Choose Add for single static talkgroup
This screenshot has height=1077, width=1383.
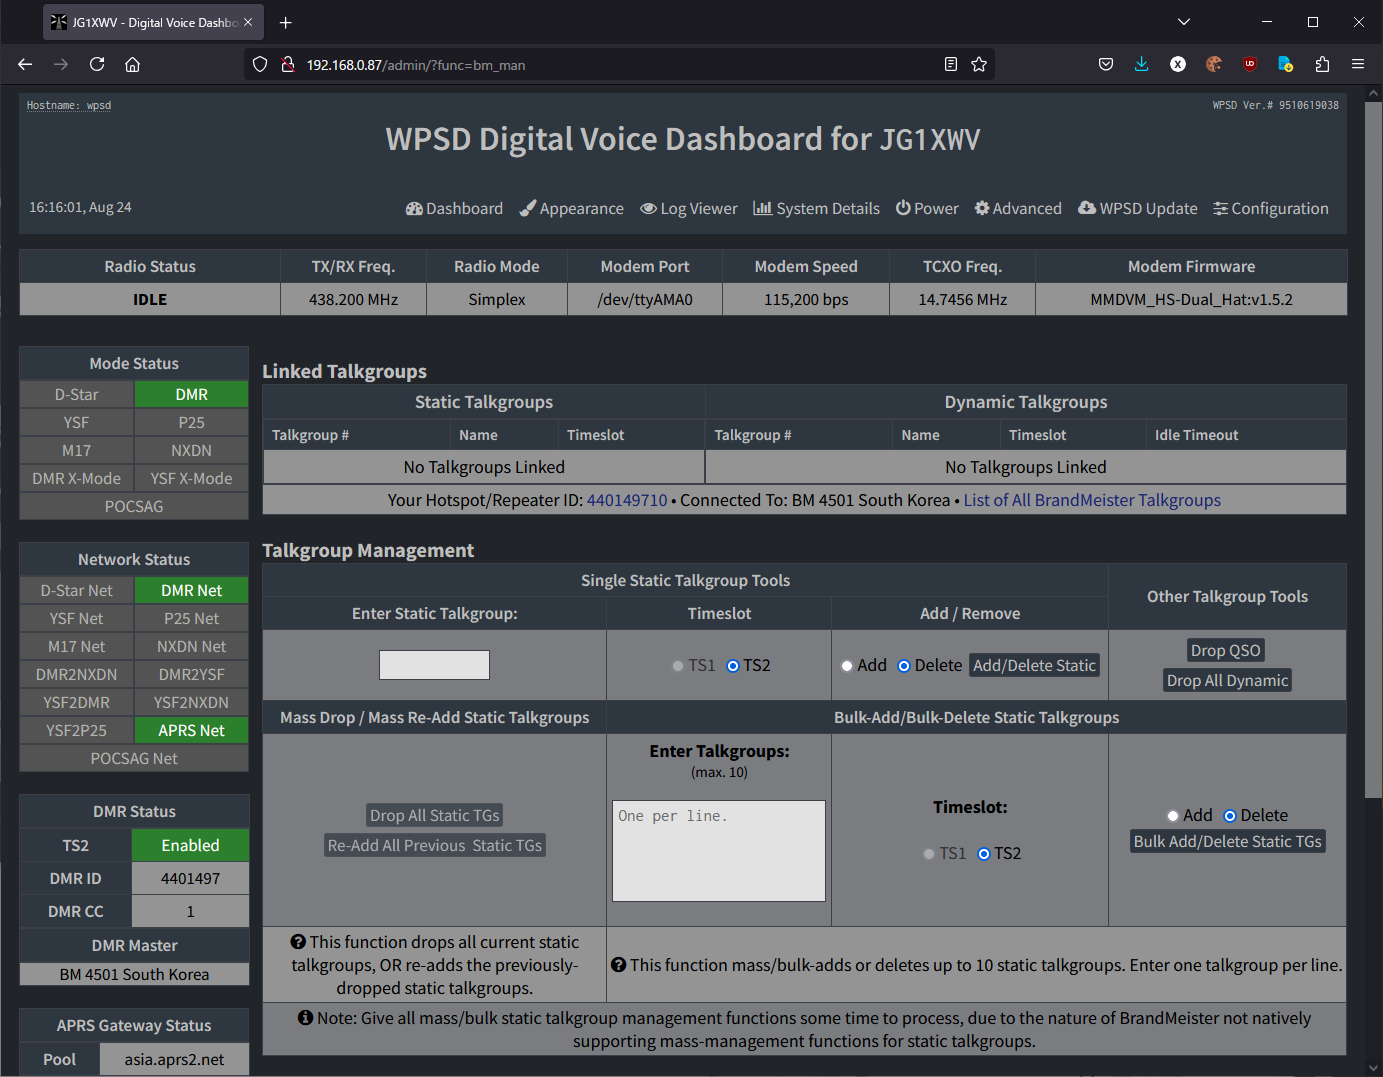[x=847, y=666]
